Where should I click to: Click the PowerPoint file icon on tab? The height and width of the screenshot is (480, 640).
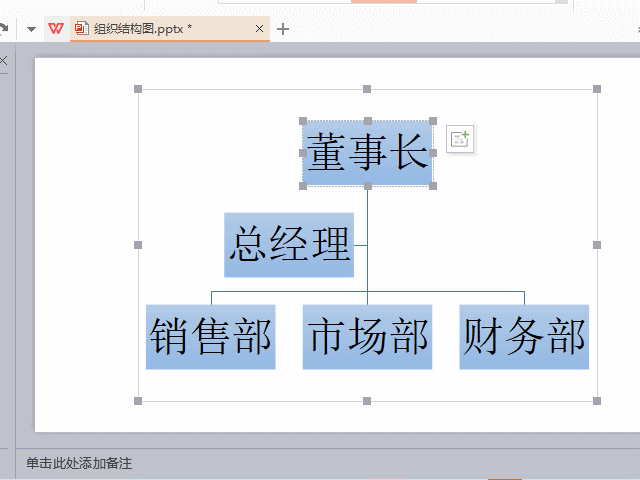tap(82, 28)
